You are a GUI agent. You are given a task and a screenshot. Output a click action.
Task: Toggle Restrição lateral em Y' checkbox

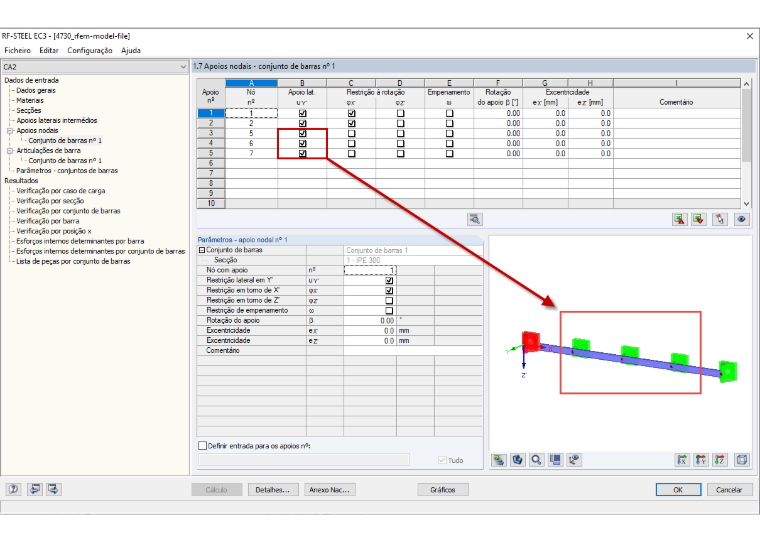coord(389,280)
